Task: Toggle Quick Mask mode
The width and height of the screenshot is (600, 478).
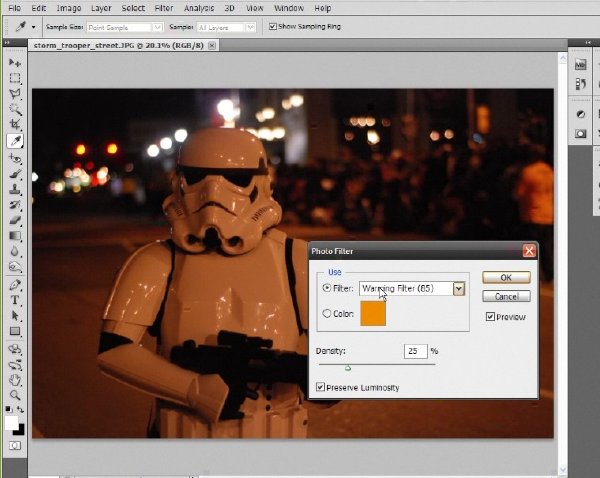Action: tap(15, 445)
